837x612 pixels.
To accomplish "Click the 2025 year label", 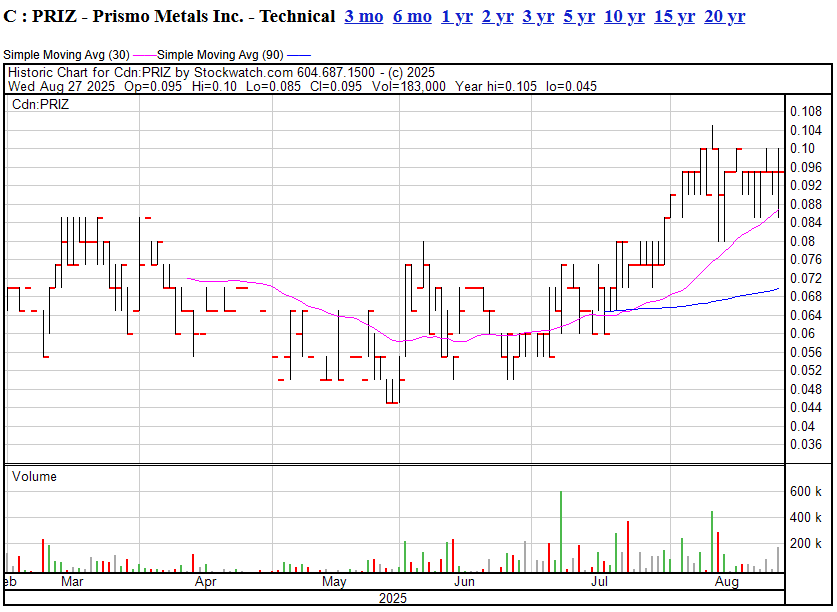I will [x=393, y=598].
